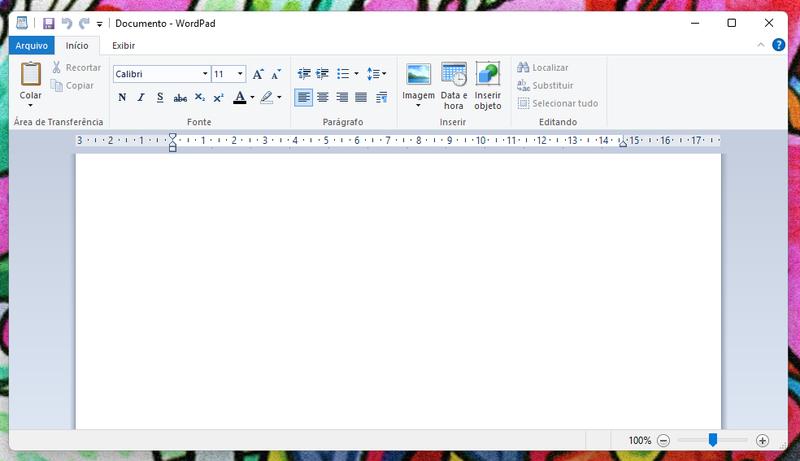Select align text right

pyautogui.click(x=342, y=97)
